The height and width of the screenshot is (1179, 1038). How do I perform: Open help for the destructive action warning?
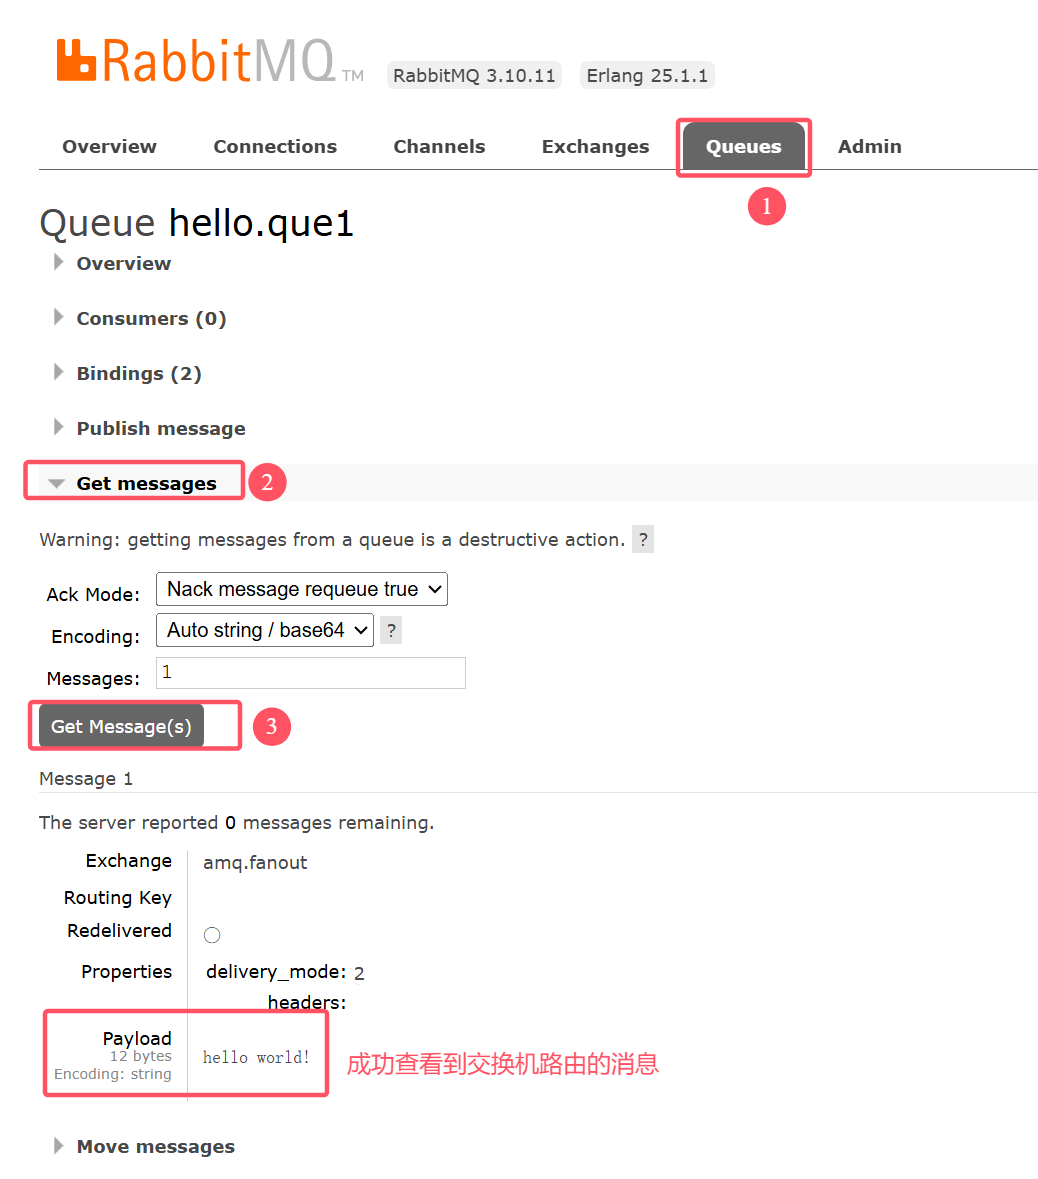click(643, 540)
